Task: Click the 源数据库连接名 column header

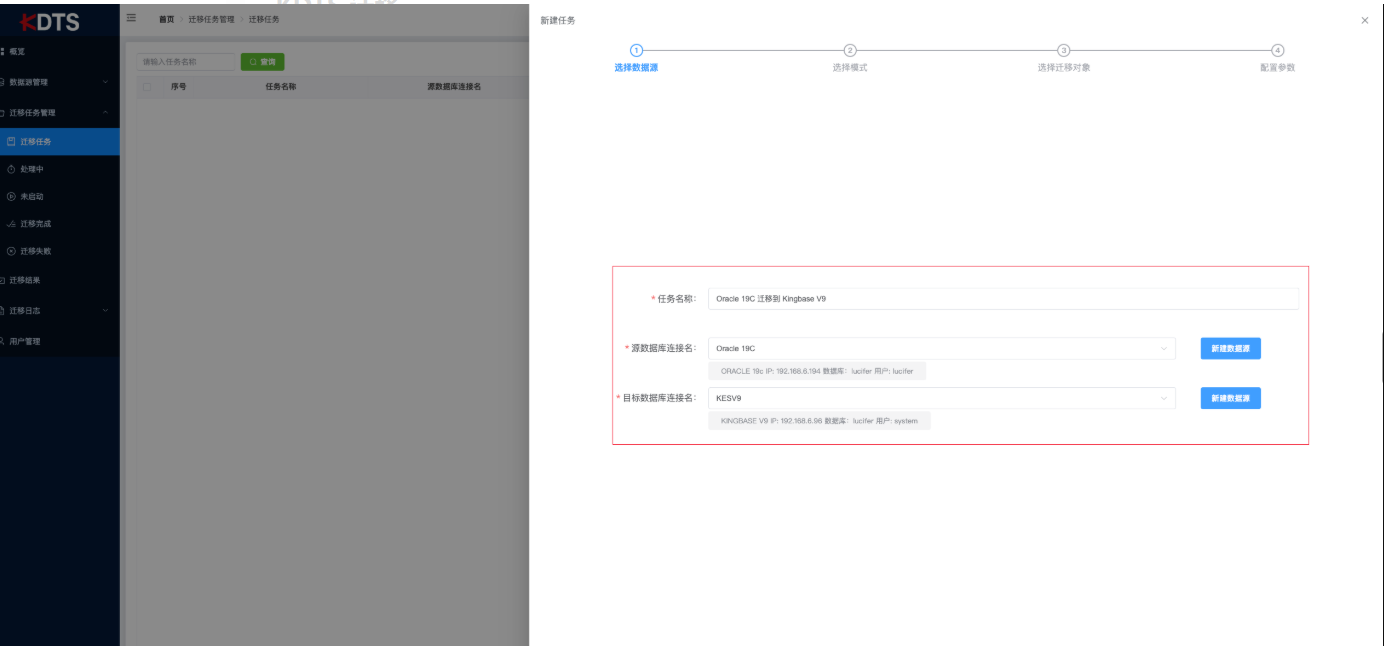Action: [454, 87]
